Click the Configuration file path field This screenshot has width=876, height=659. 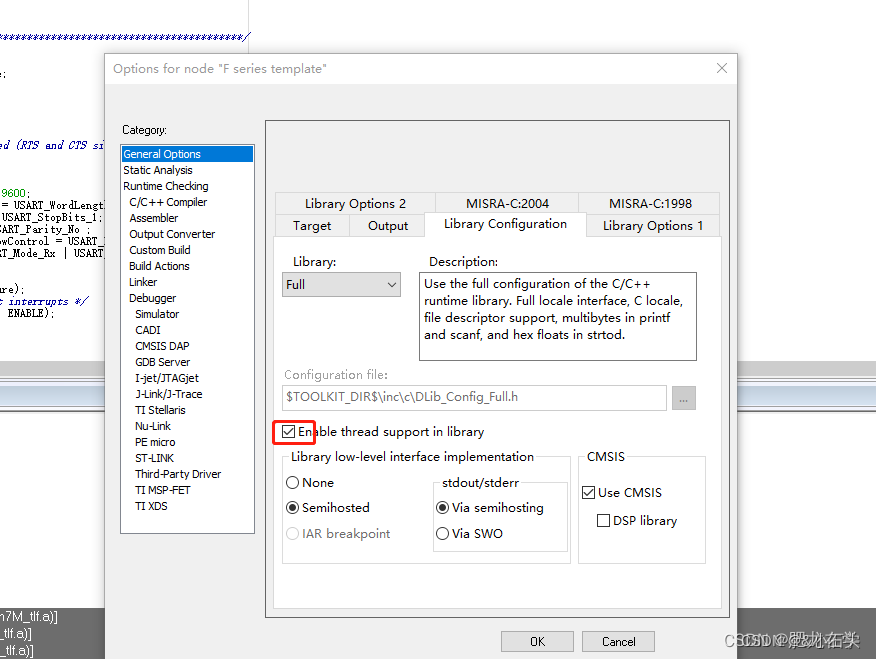coord(474,397)
